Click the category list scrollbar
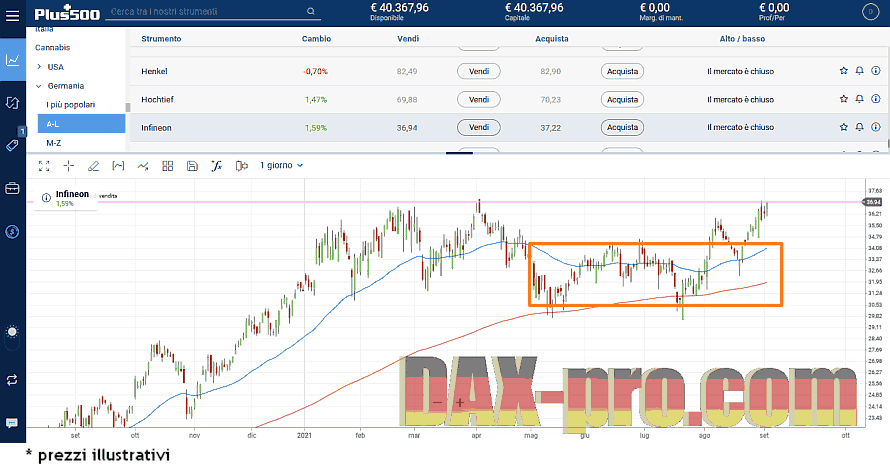The height and width of the screenshot is (465, 890). coord(128,107)
